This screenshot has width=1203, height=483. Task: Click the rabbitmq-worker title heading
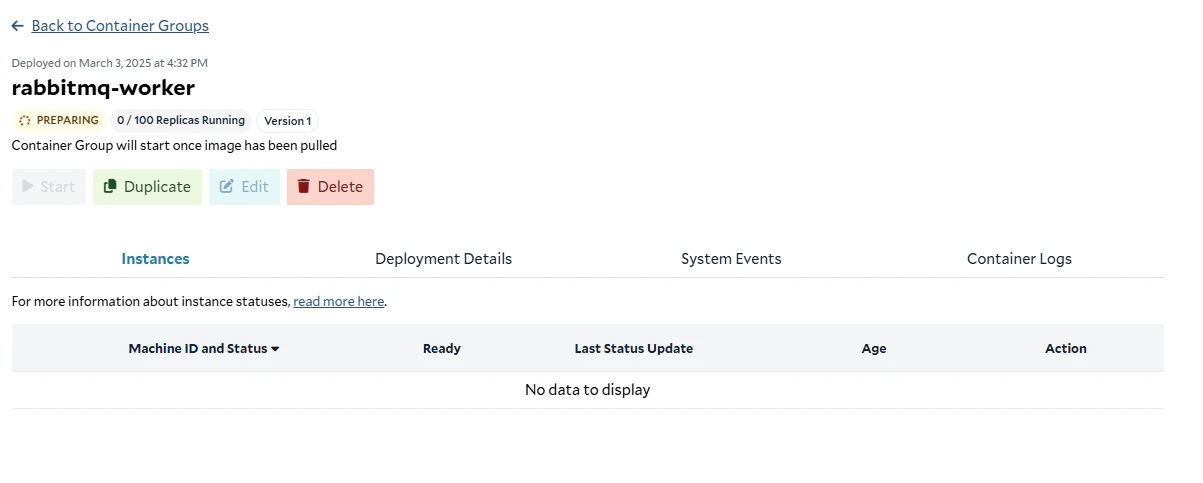[x=103, y=88]
